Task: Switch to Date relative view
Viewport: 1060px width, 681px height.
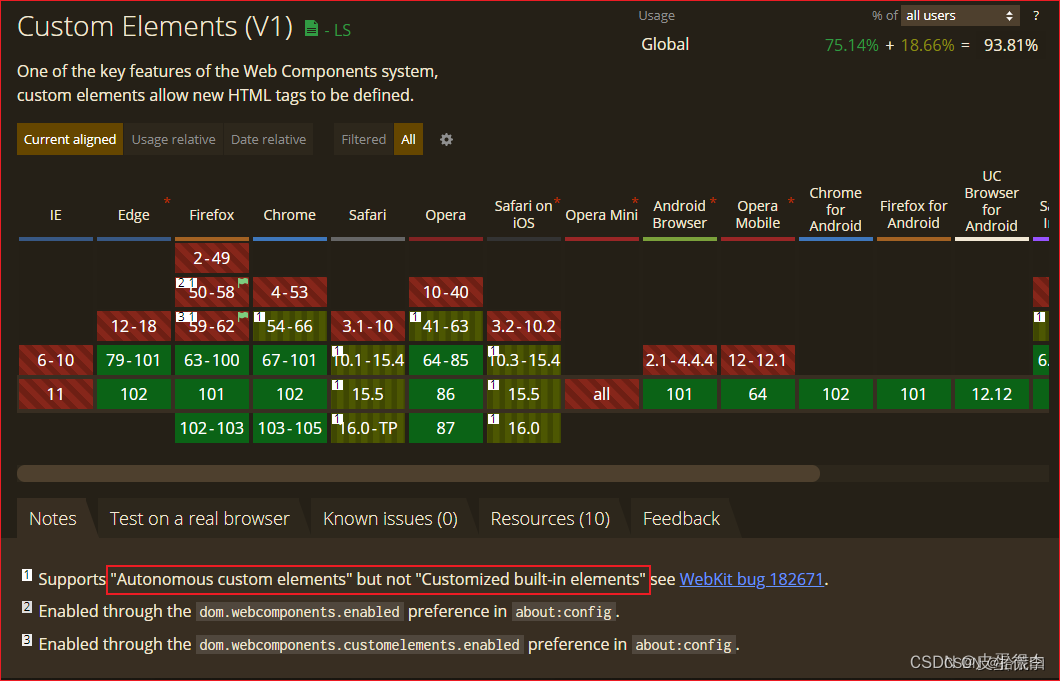Action: [x=268, y=139]
